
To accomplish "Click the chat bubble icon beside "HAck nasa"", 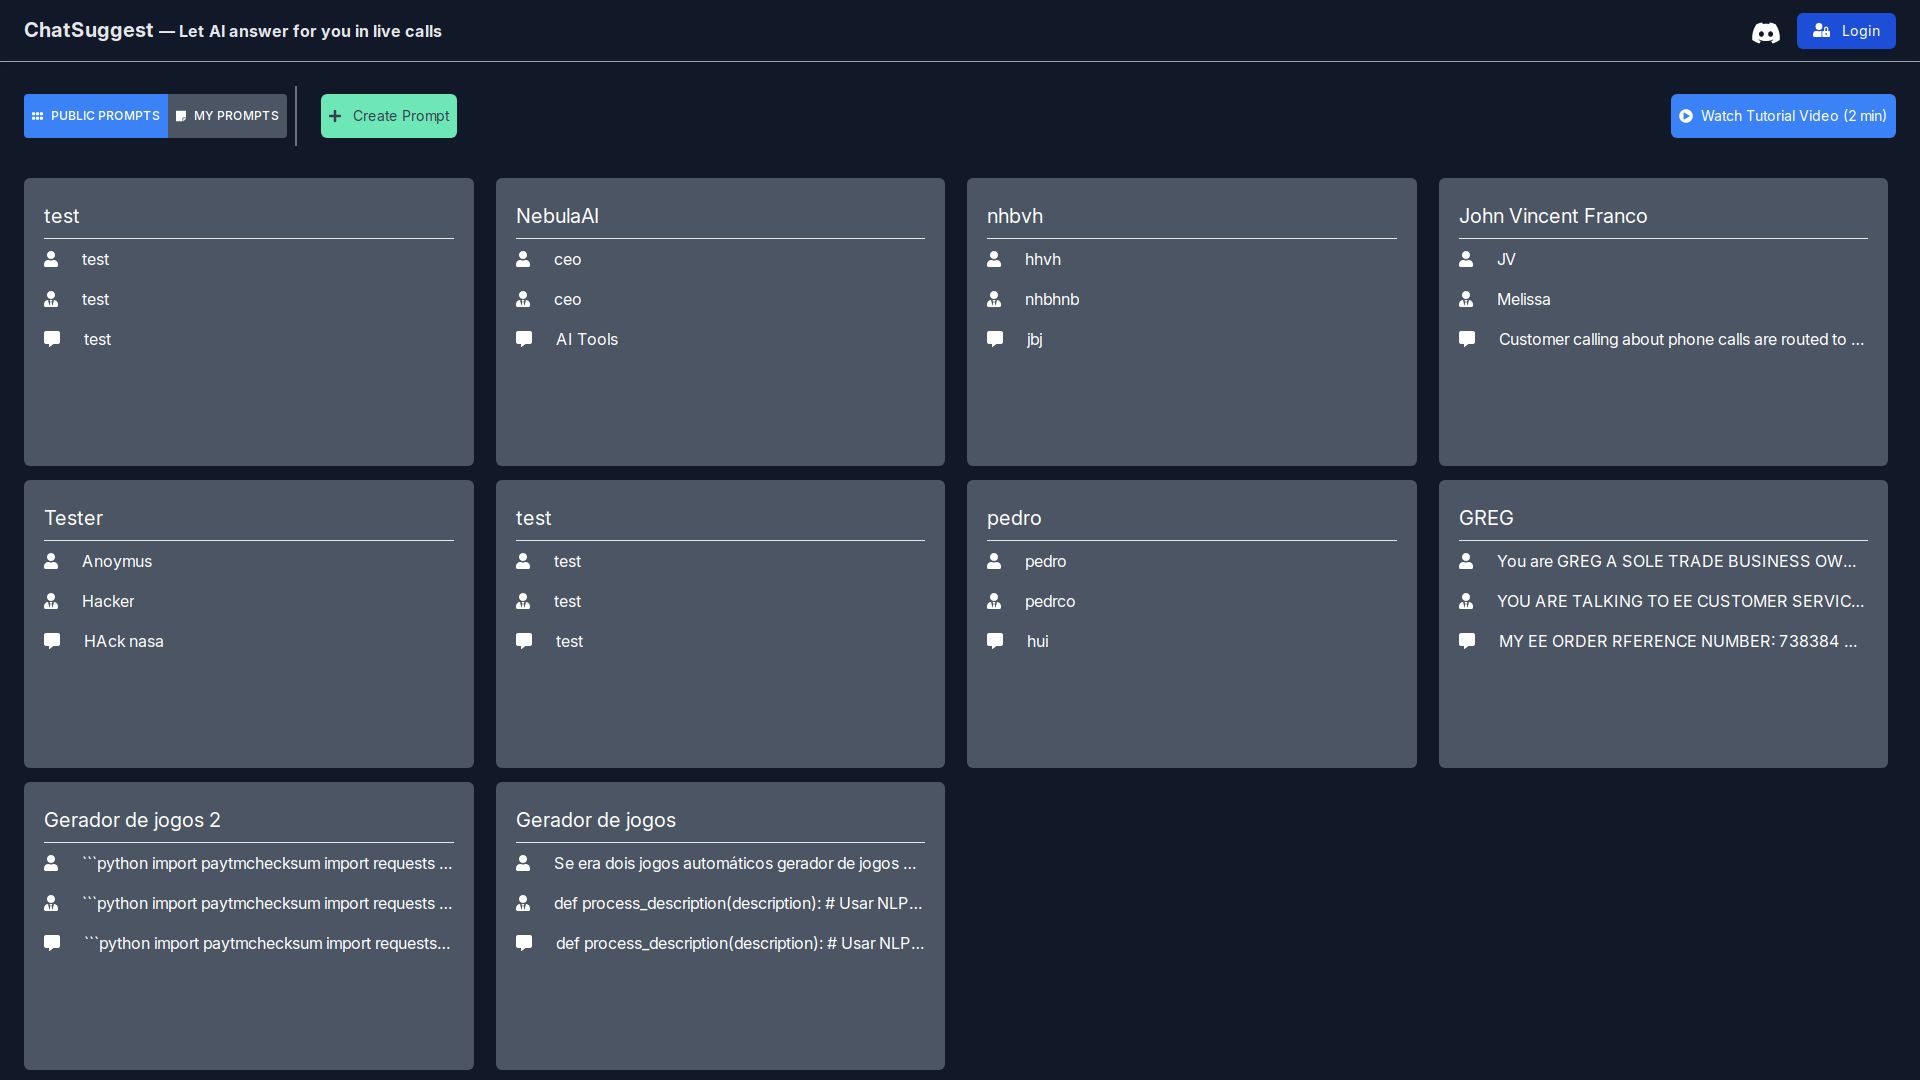I will pos(52,641).
